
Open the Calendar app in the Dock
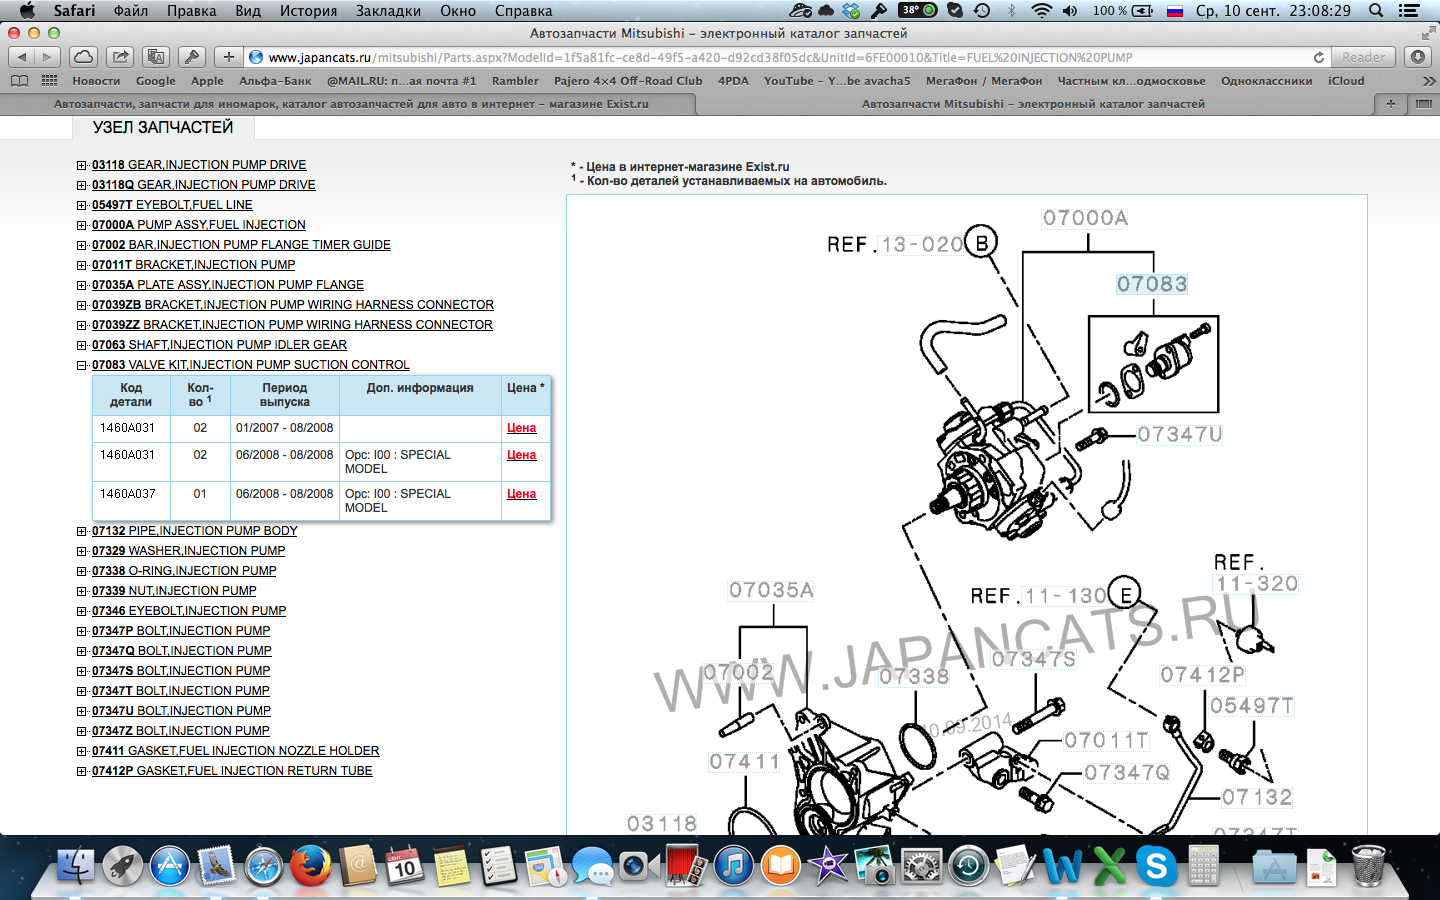click(x=405, y=866)
